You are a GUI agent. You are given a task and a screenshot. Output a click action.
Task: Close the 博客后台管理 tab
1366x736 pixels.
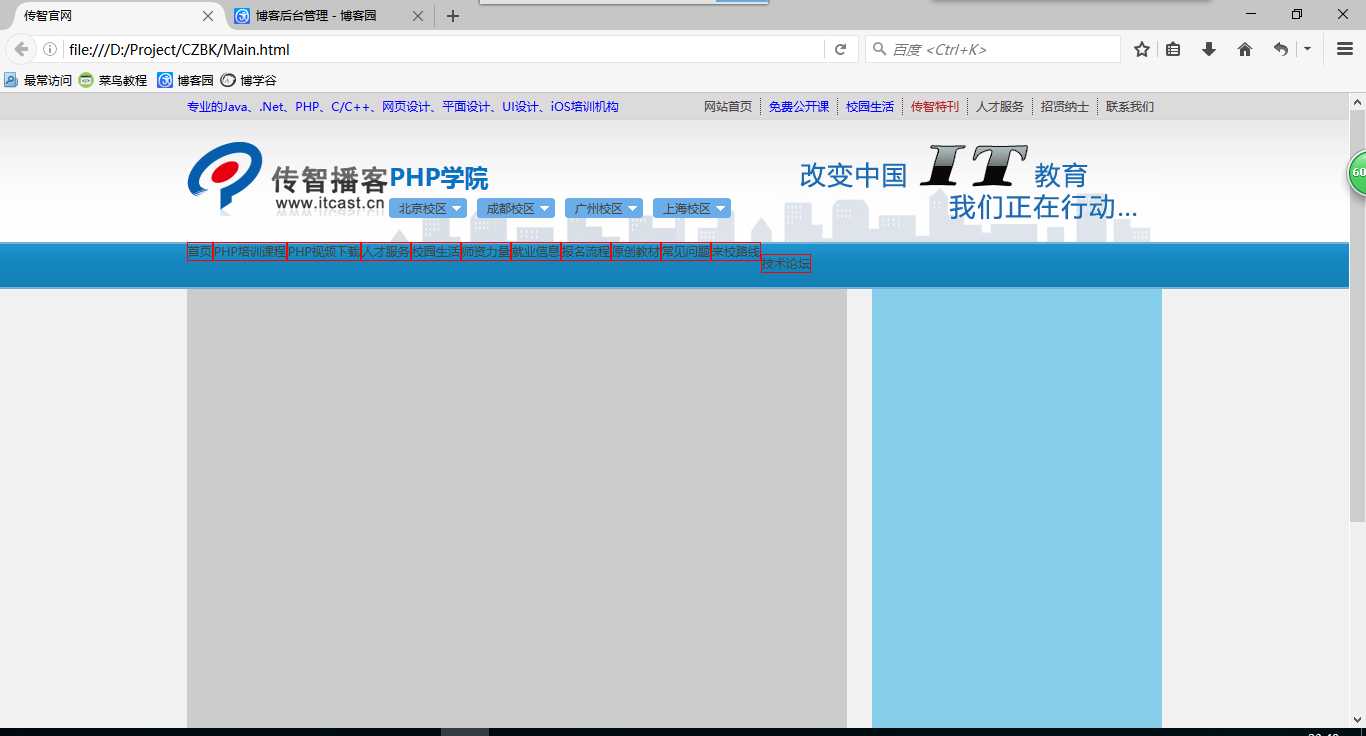click(x=419, y=16)
